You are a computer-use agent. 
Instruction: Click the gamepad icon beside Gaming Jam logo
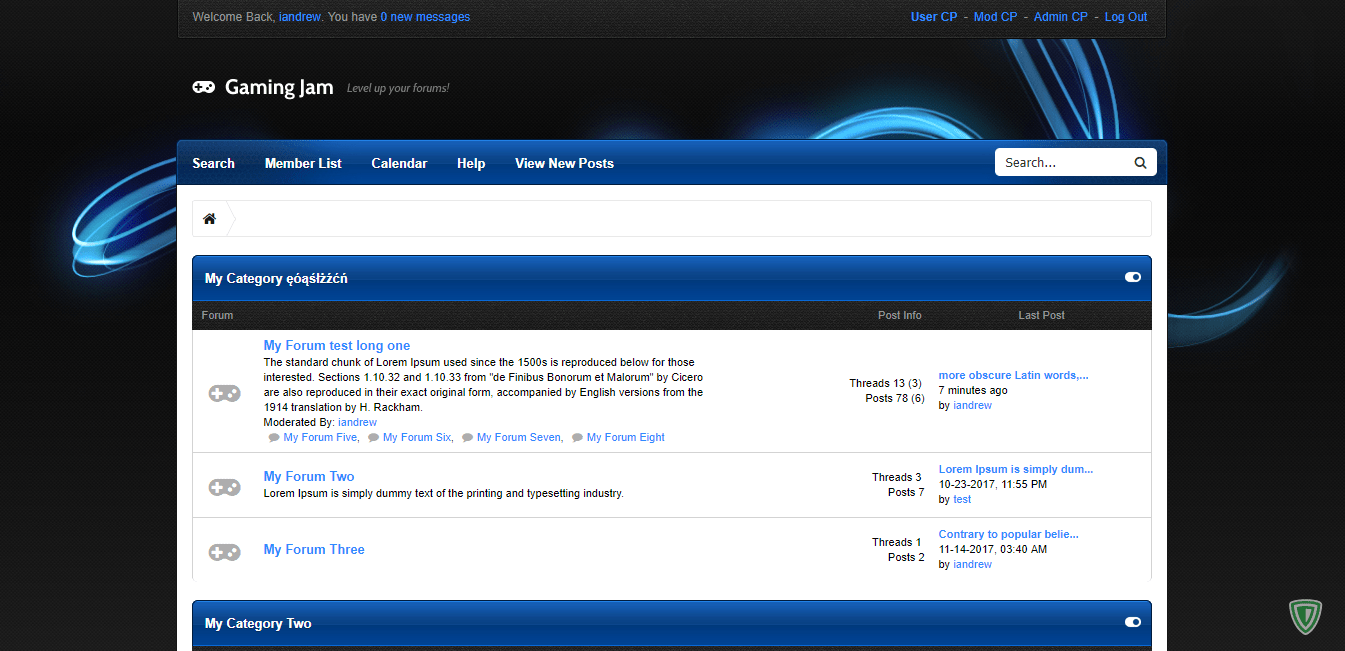(203, 87)
